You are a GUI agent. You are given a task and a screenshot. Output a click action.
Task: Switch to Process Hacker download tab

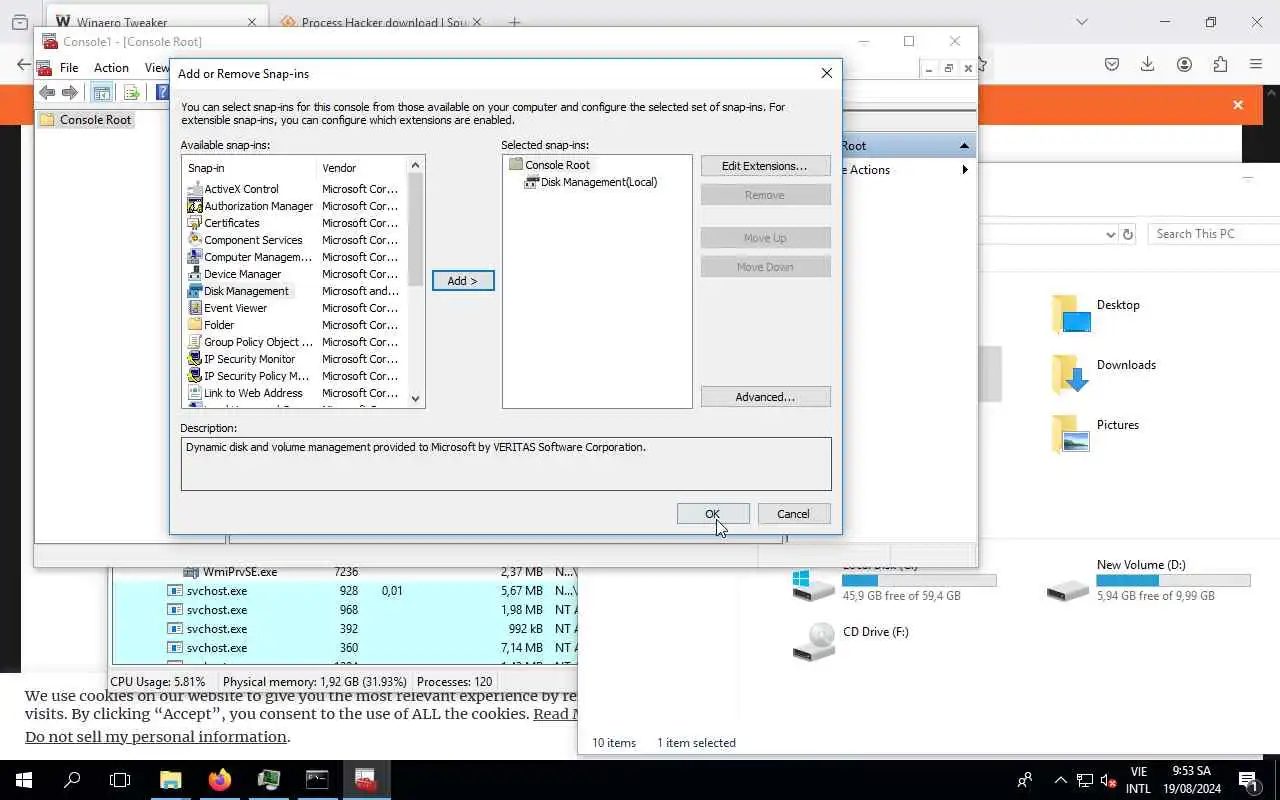380,22
